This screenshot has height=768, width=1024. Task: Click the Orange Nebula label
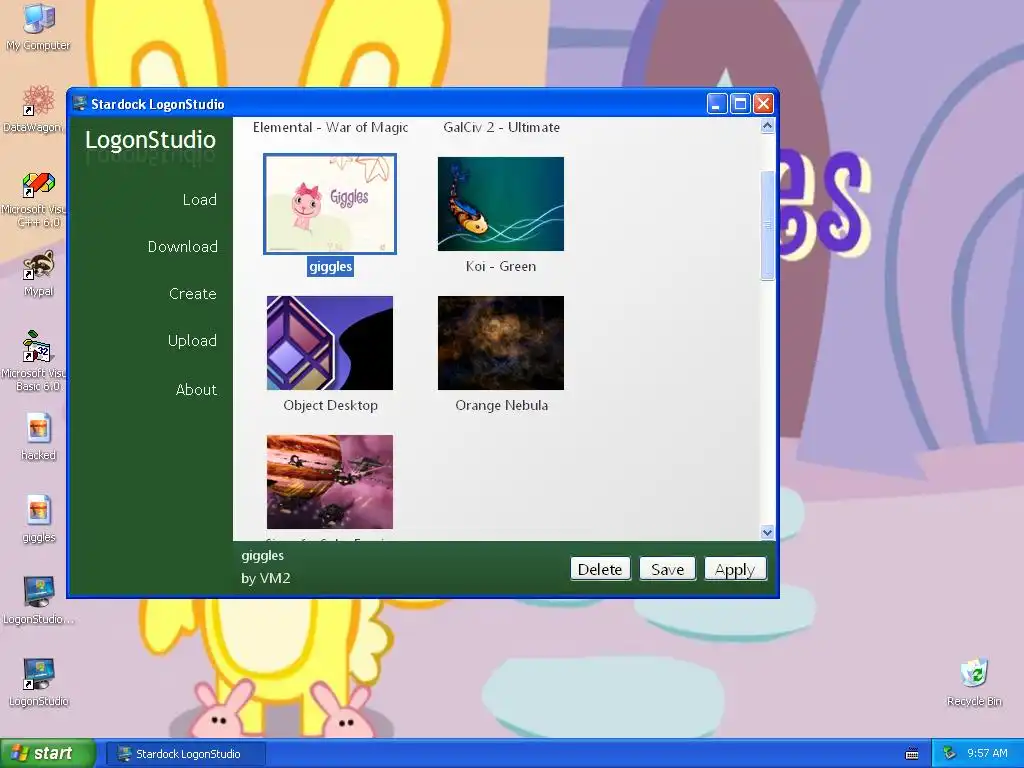tap(501, 406)
